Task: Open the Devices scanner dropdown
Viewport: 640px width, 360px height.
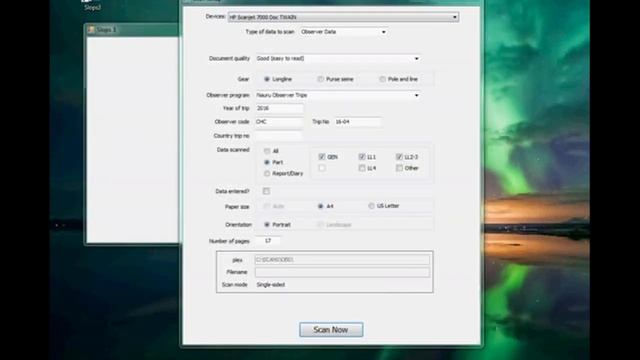Action: tap(343, 17)
